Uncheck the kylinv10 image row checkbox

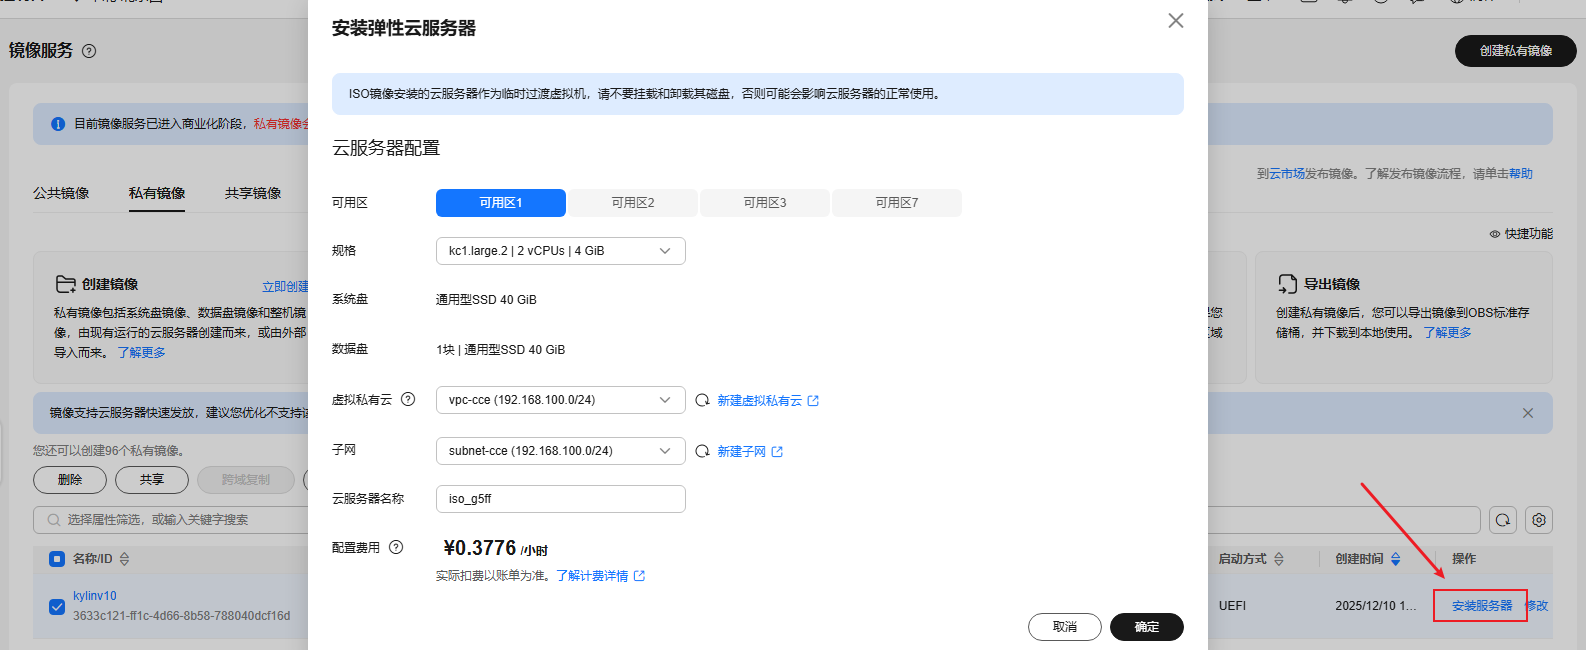pyautogui.click(x=57, y=606)
